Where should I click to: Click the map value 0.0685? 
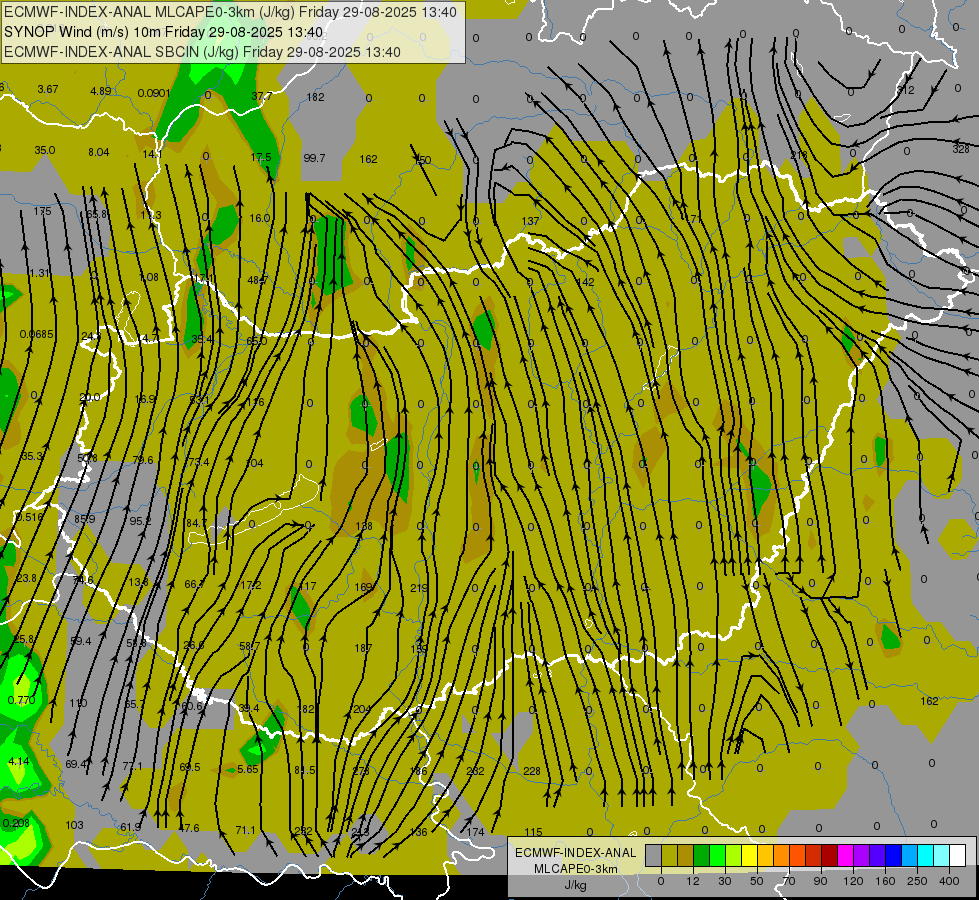click(37, 334)
